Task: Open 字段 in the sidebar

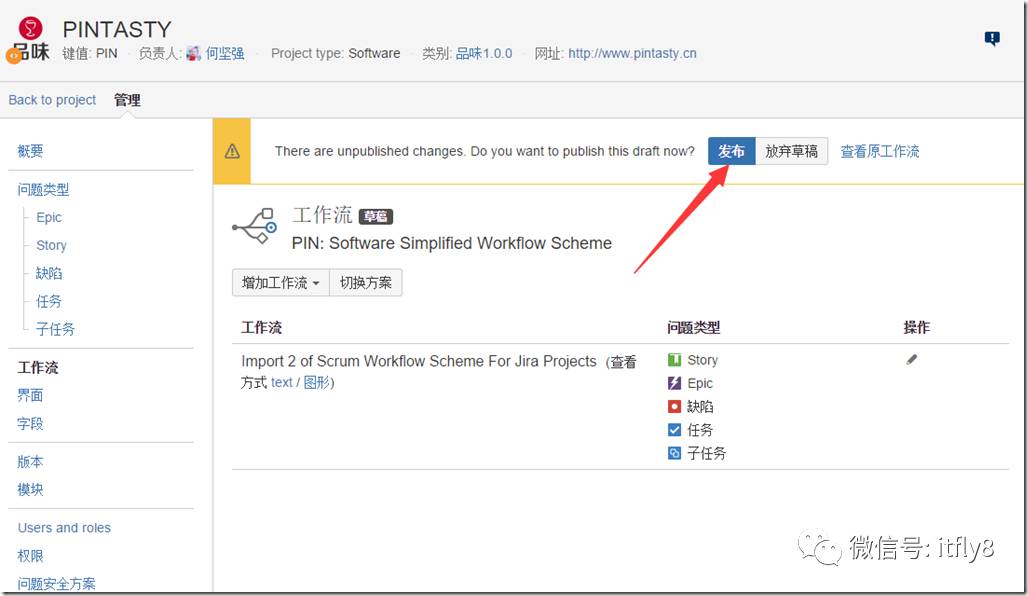Action: [x=30, y=424]
